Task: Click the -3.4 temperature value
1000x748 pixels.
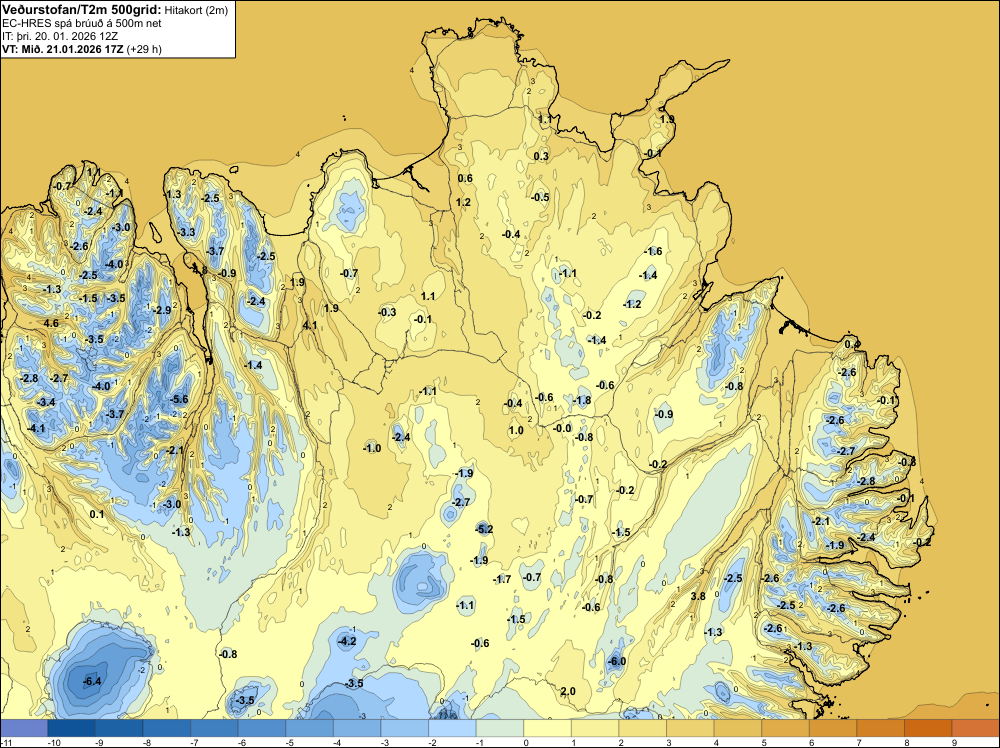Action: pyautogui.click(x=46, y=402)
